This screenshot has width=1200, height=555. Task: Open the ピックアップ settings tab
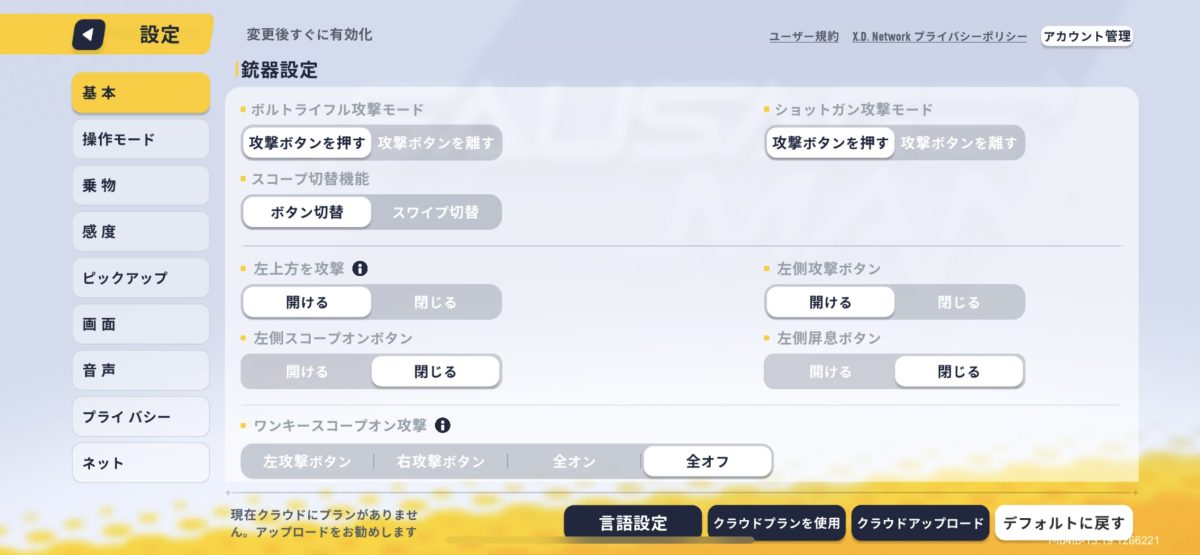click(141, 277)
